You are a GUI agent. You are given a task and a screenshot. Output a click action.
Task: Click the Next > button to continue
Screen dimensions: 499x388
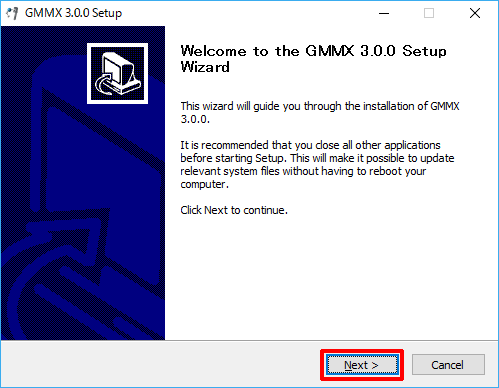[362, 365]
